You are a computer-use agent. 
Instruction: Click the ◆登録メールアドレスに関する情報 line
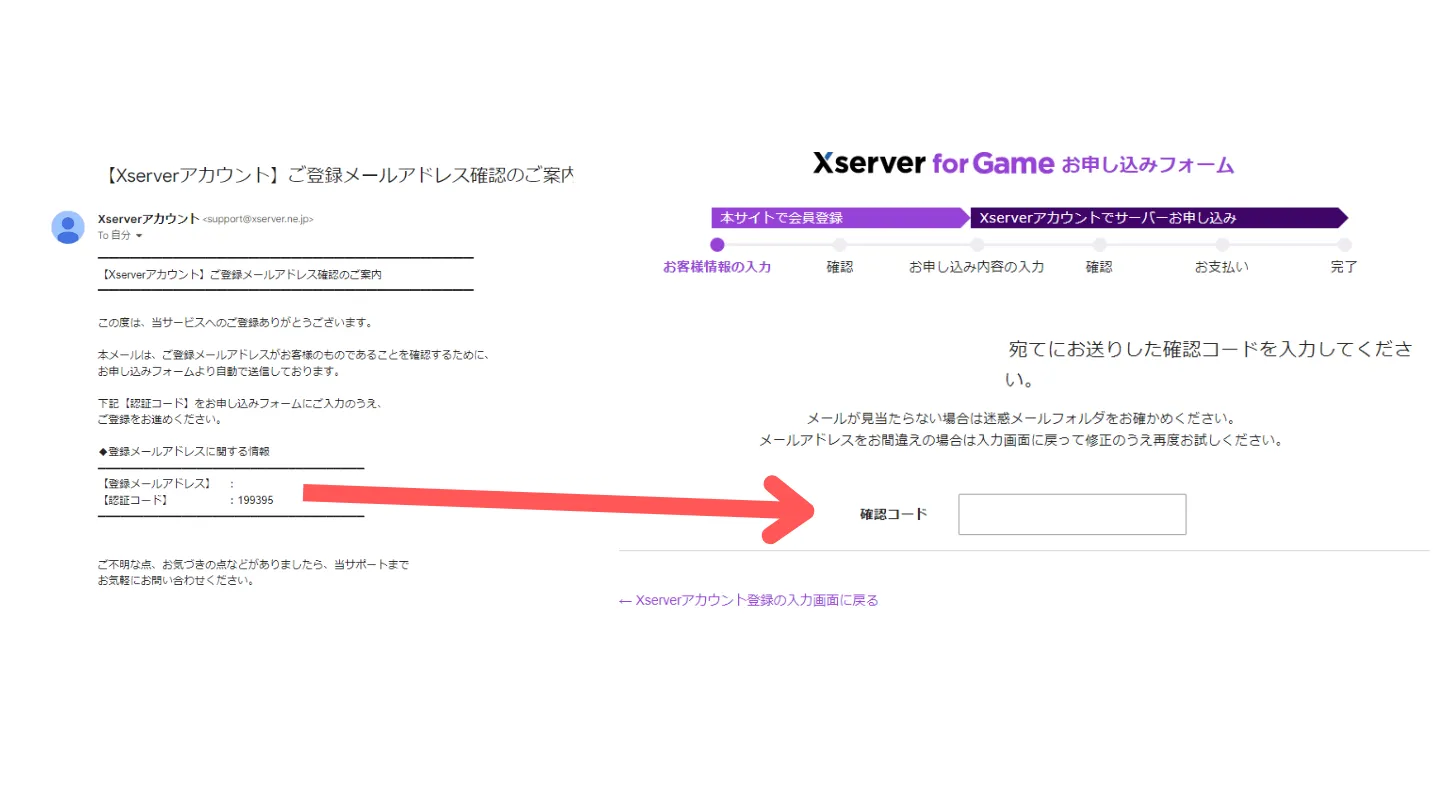click(x=184, y=451)
